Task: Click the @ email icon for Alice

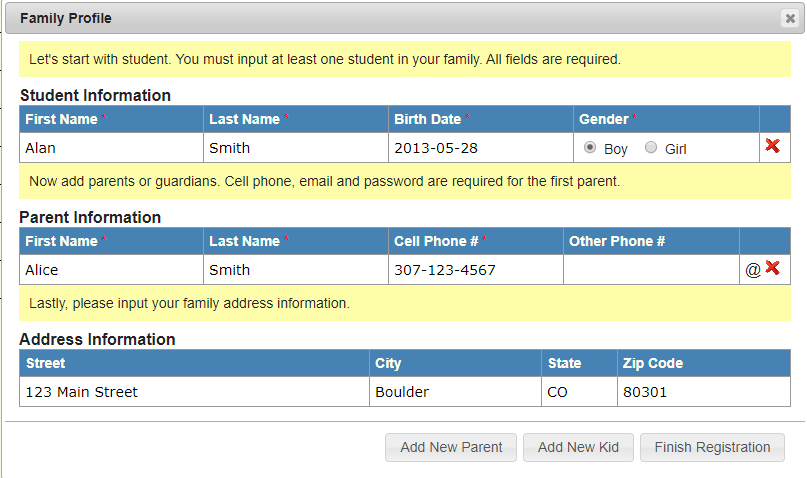Action: pyautogui.click(x=752, y=270)
